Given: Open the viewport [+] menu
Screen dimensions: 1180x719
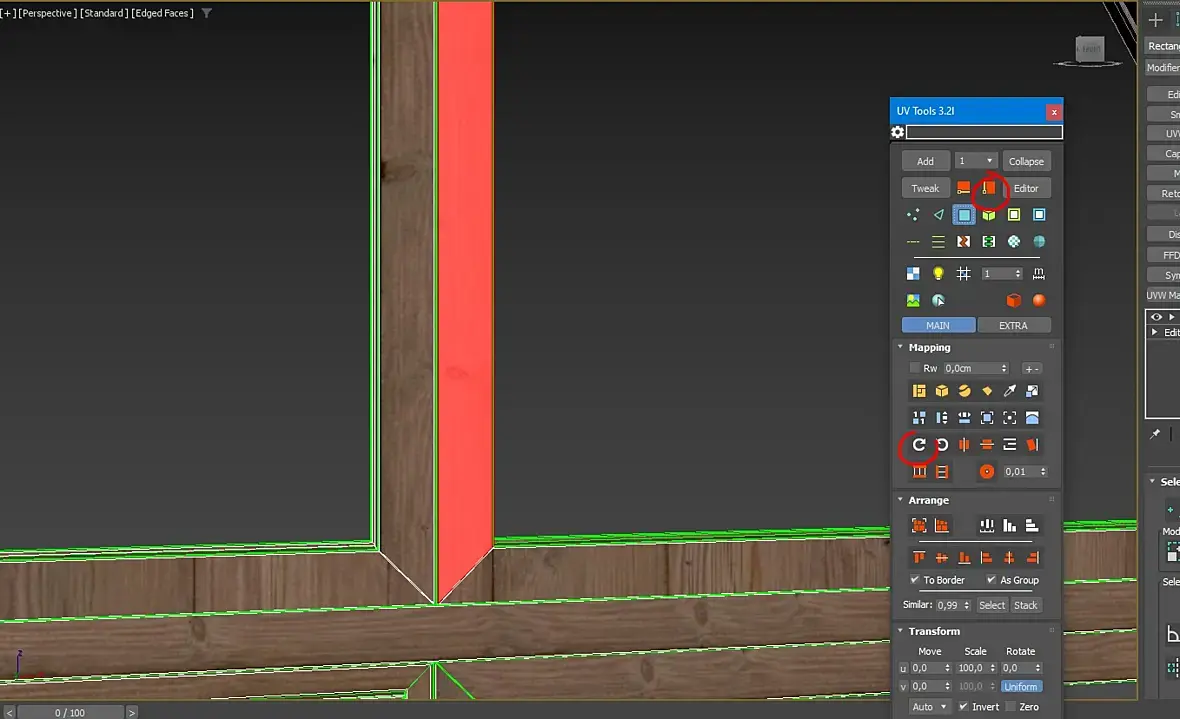Looking at the screenshot, I should coord(8,13).
